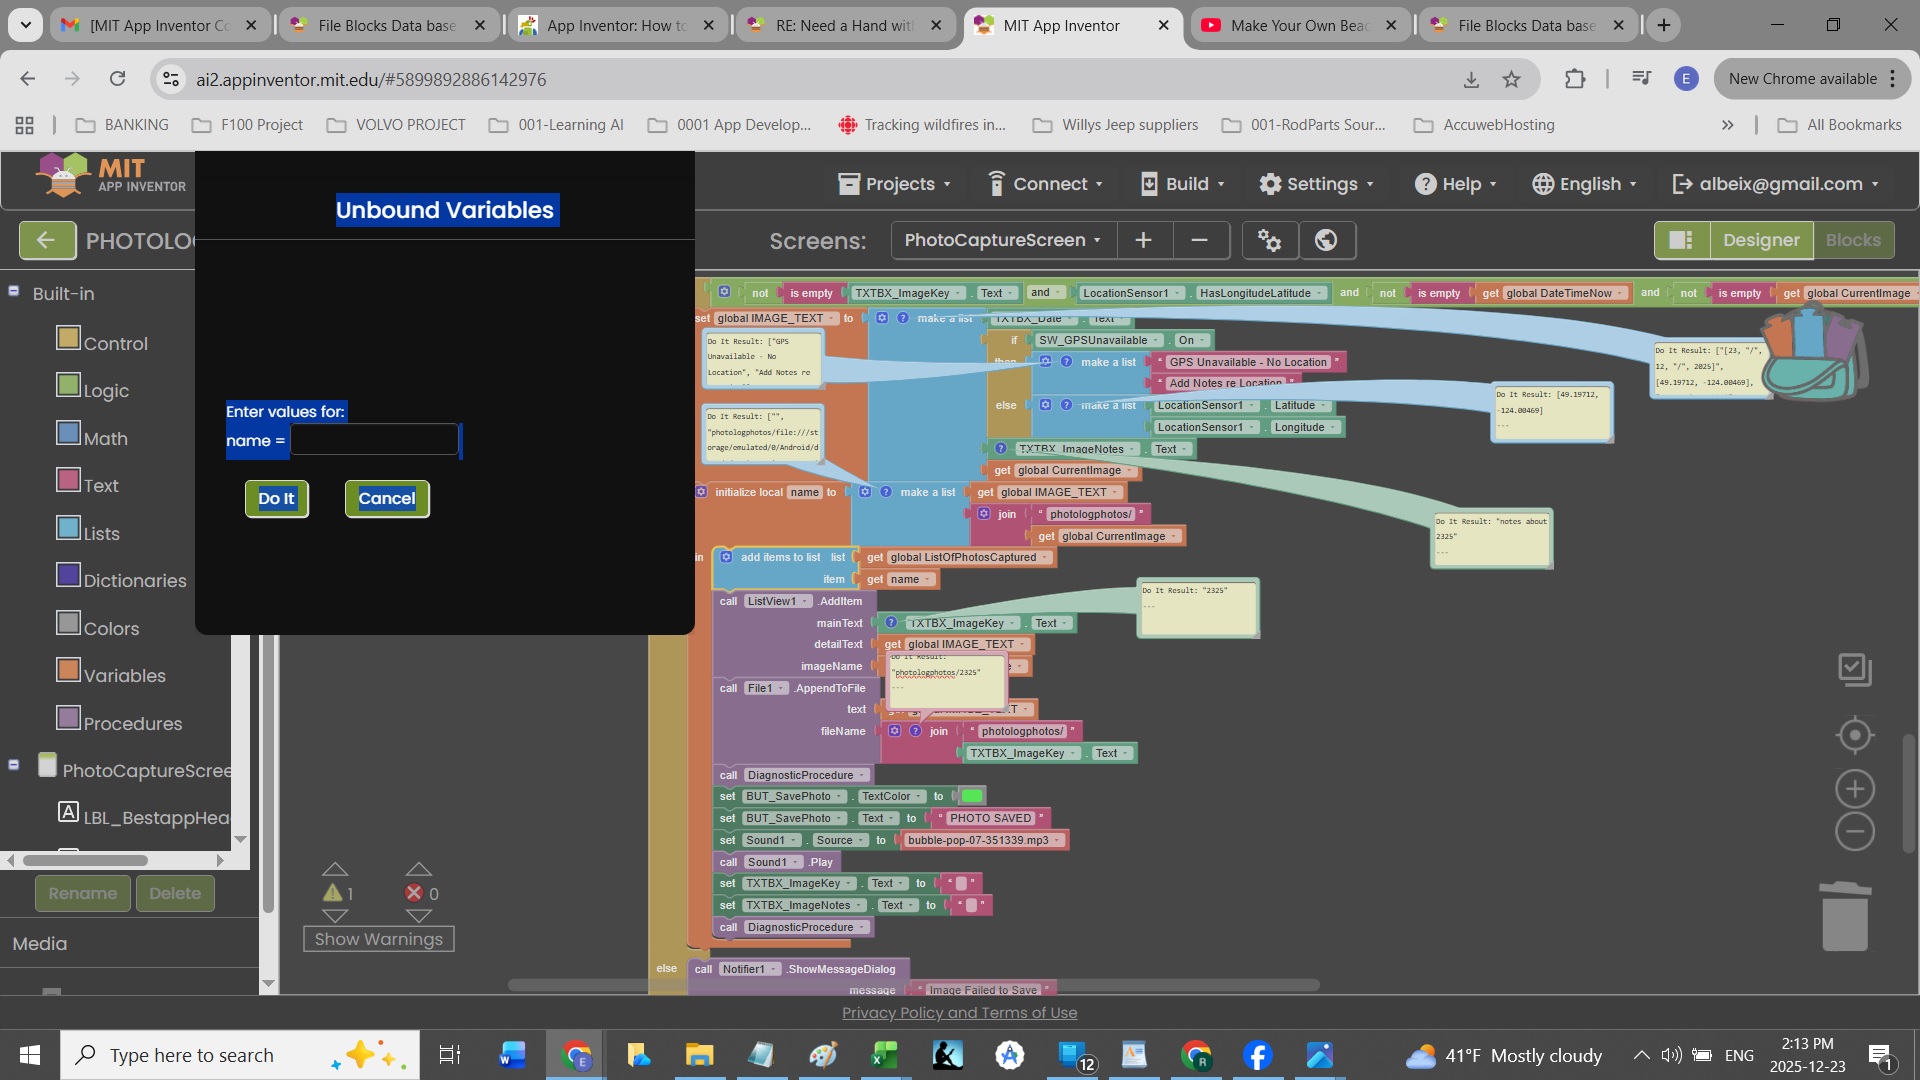Collapse the PhotoCaptureScreen component tree

[x=14, y=765]
